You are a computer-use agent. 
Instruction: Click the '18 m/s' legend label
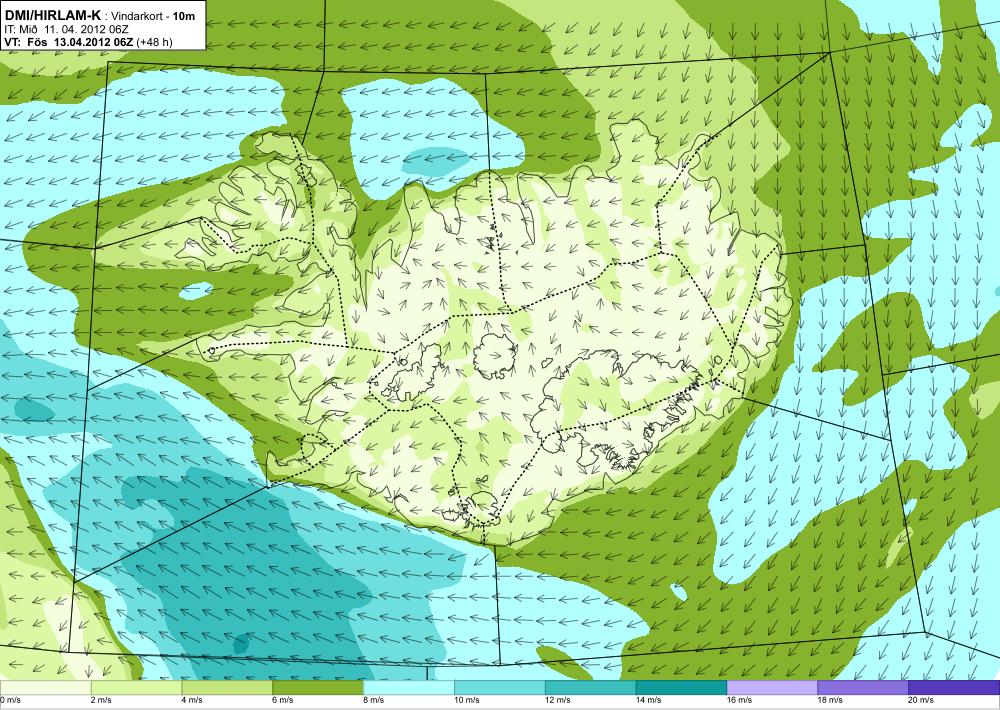(830, 700)
